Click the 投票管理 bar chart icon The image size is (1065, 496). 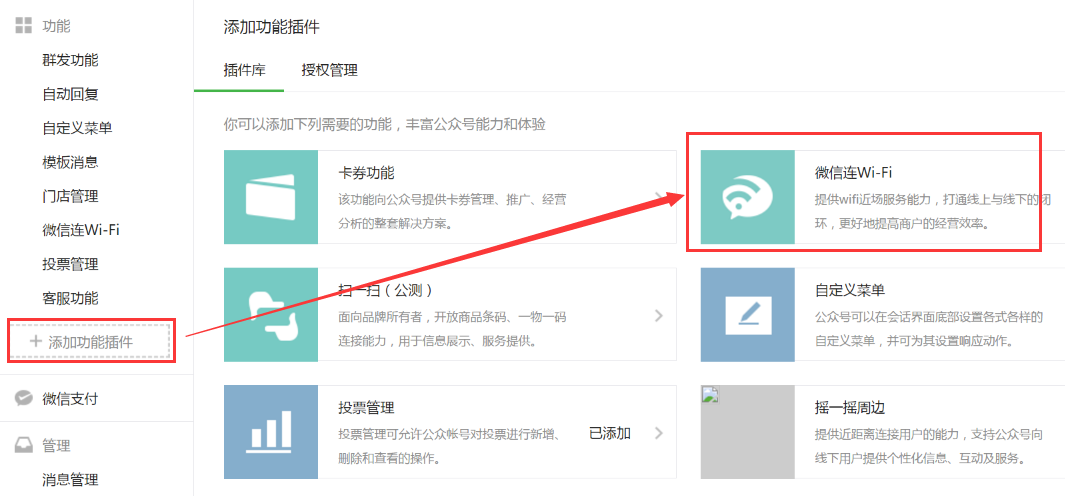point(270,431)
